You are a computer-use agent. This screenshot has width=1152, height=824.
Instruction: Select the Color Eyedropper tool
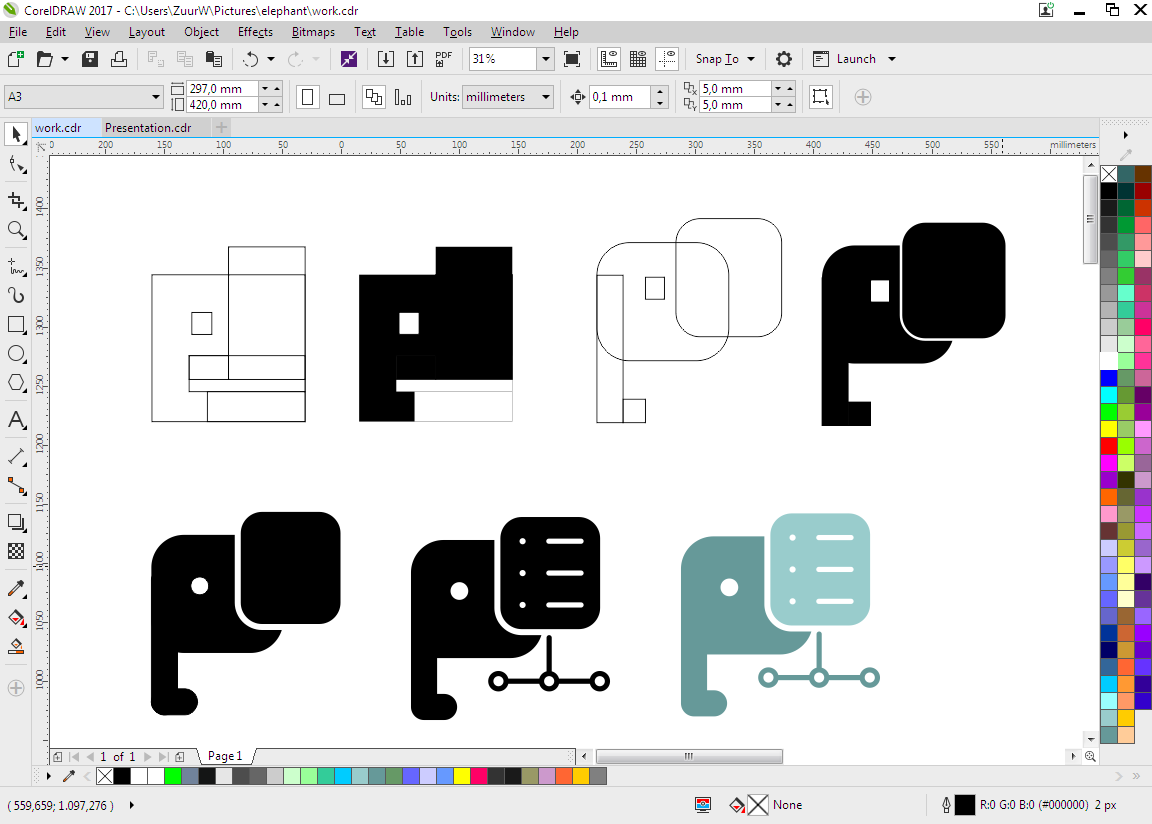tap(16, 588)
